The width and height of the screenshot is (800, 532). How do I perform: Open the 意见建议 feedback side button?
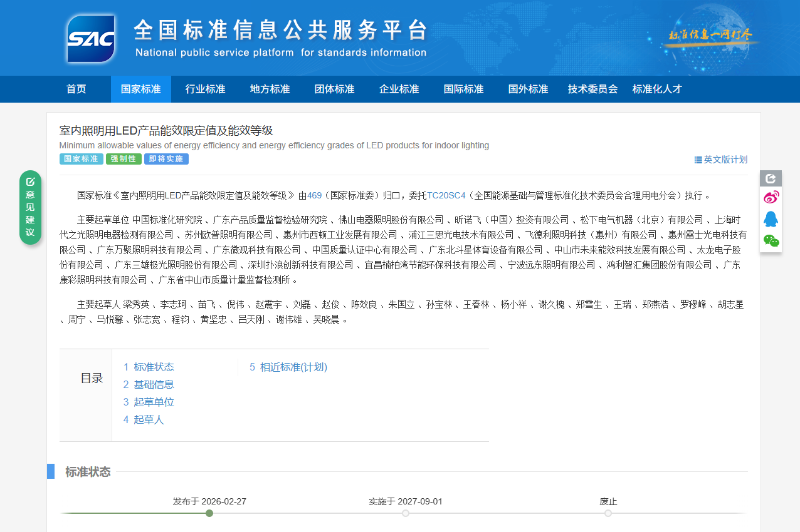[x=30, y=208]
